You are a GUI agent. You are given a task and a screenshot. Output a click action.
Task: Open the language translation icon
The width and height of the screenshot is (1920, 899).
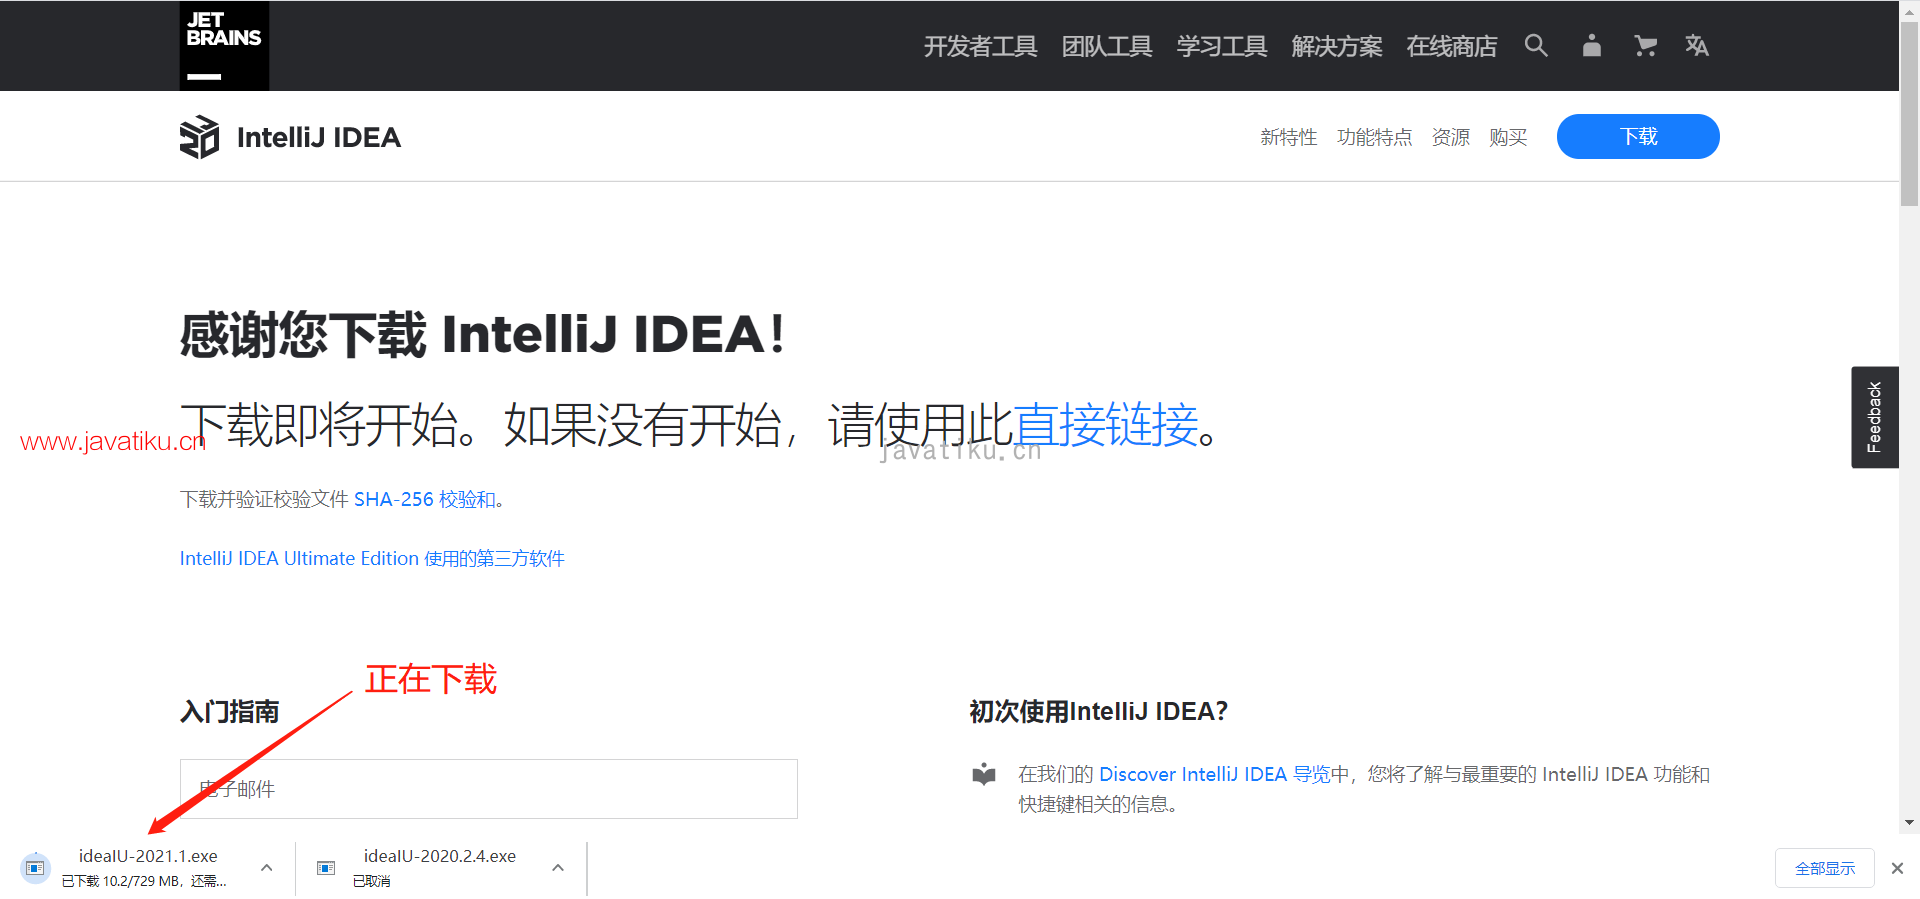[1697, 45]
